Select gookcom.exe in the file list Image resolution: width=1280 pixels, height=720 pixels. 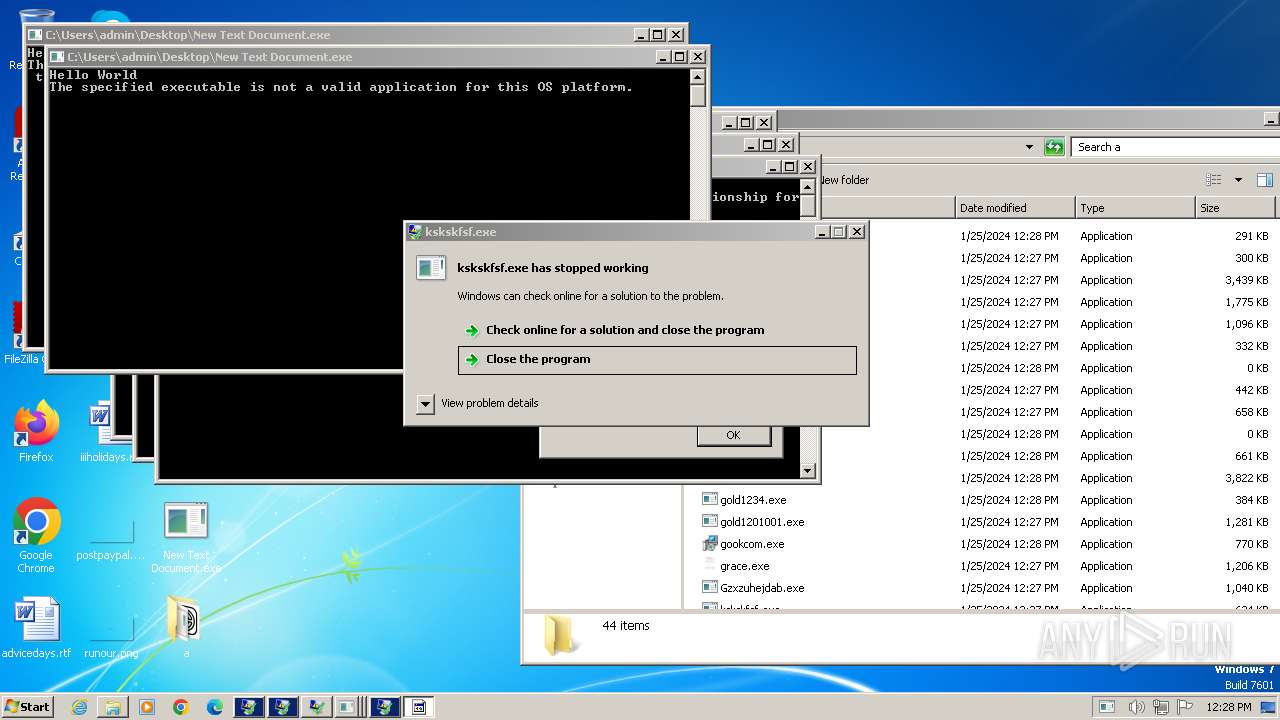[x=752, y=544]
